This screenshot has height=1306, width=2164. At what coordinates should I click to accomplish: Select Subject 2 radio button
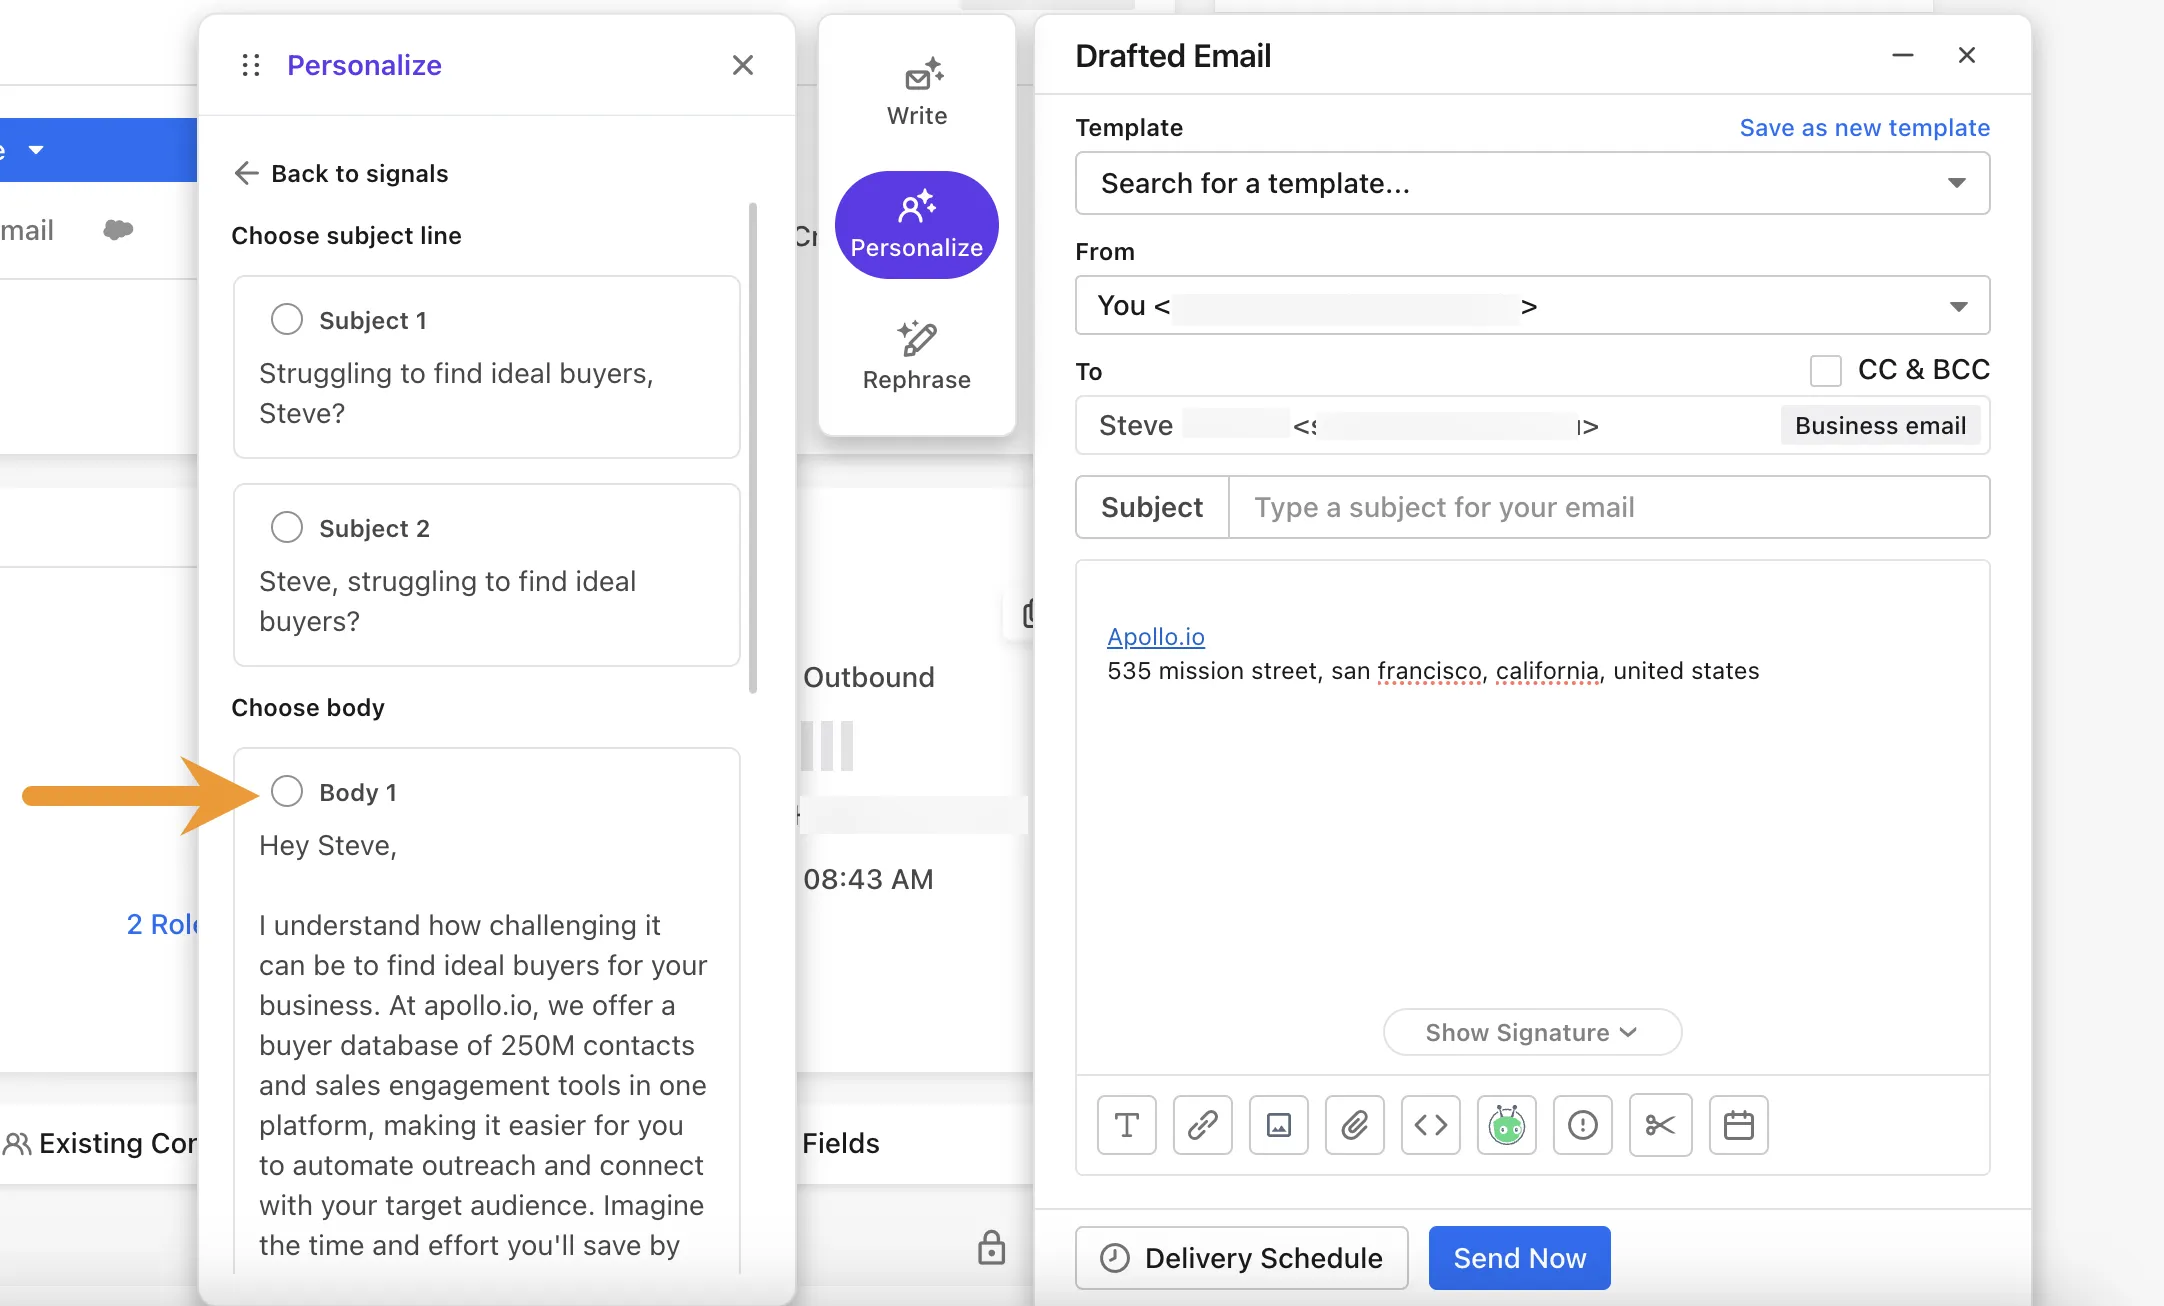click(284, 527)
